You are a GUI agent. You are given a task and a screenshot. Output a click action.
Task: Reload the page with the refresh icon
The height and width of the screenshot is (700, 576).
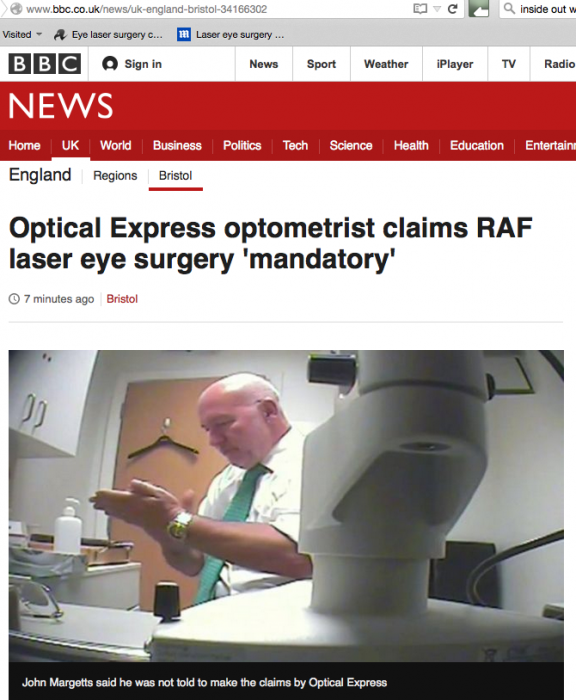click(453, 9)
